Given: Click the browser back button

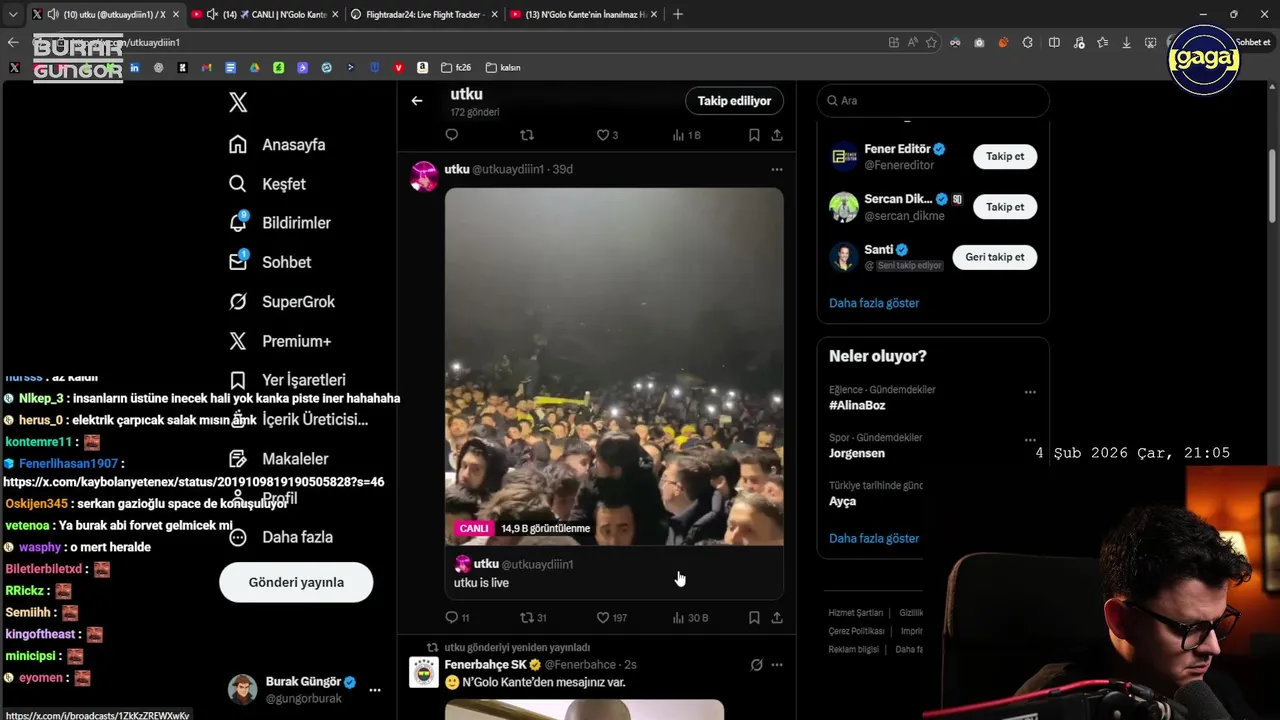Looking at the screenshot, I should click(x=13, y=42).
